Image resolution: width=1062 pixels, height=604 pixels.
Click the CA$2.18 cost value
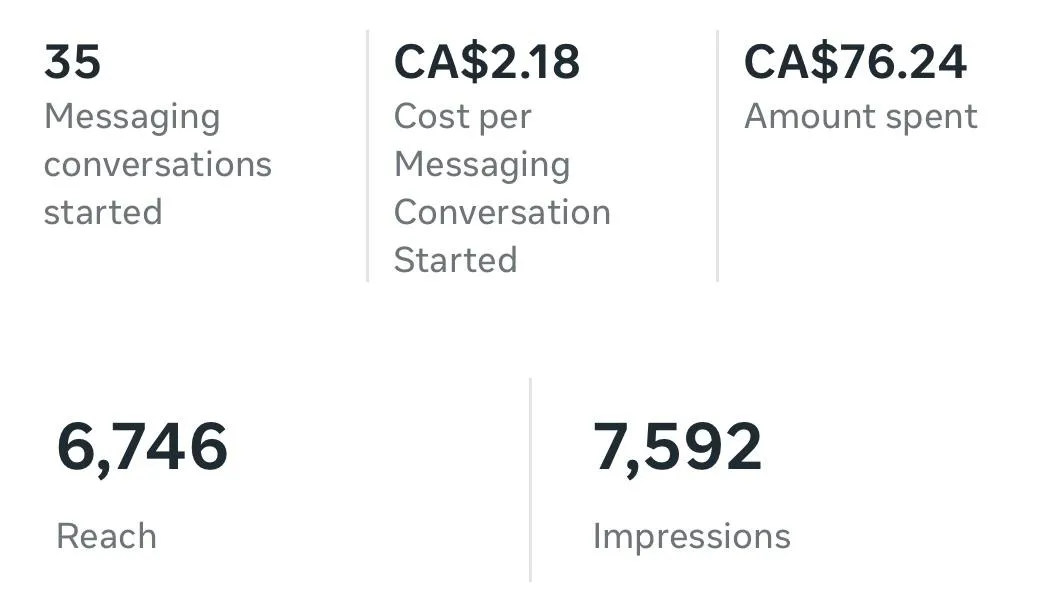tap(487, 62)
